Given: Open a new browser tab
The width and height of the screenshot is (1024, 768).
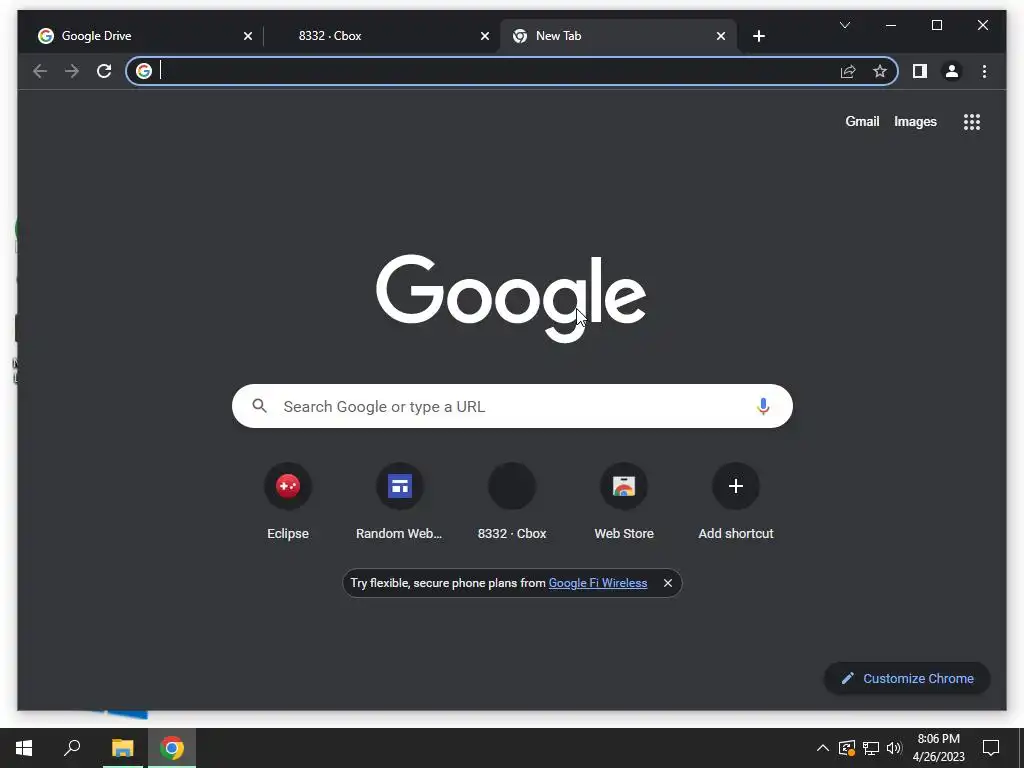Looking at the screenshot, I should (758, 36).
